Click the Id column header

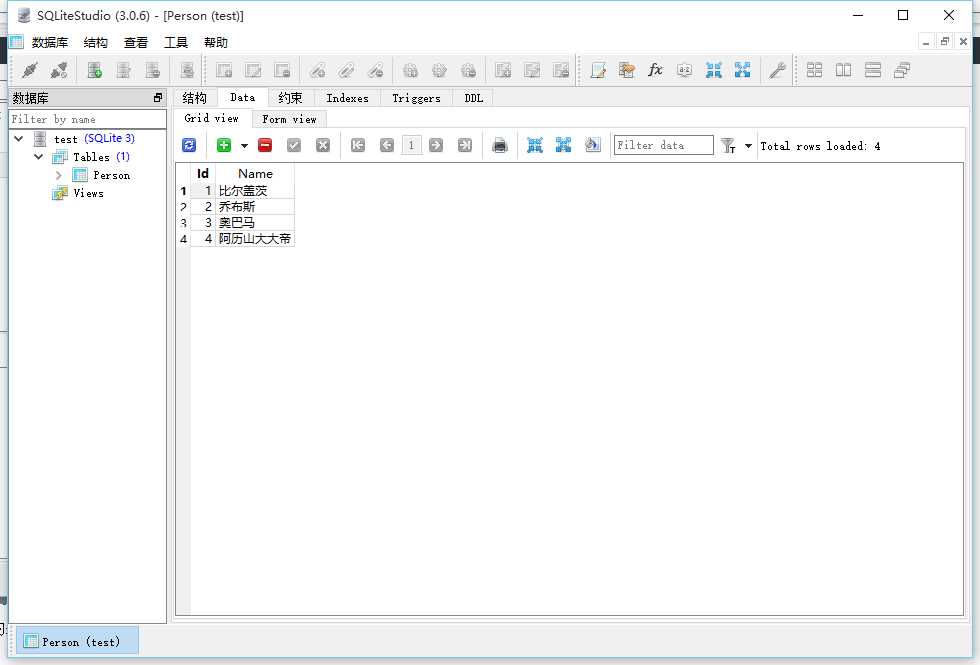[202, 174]
